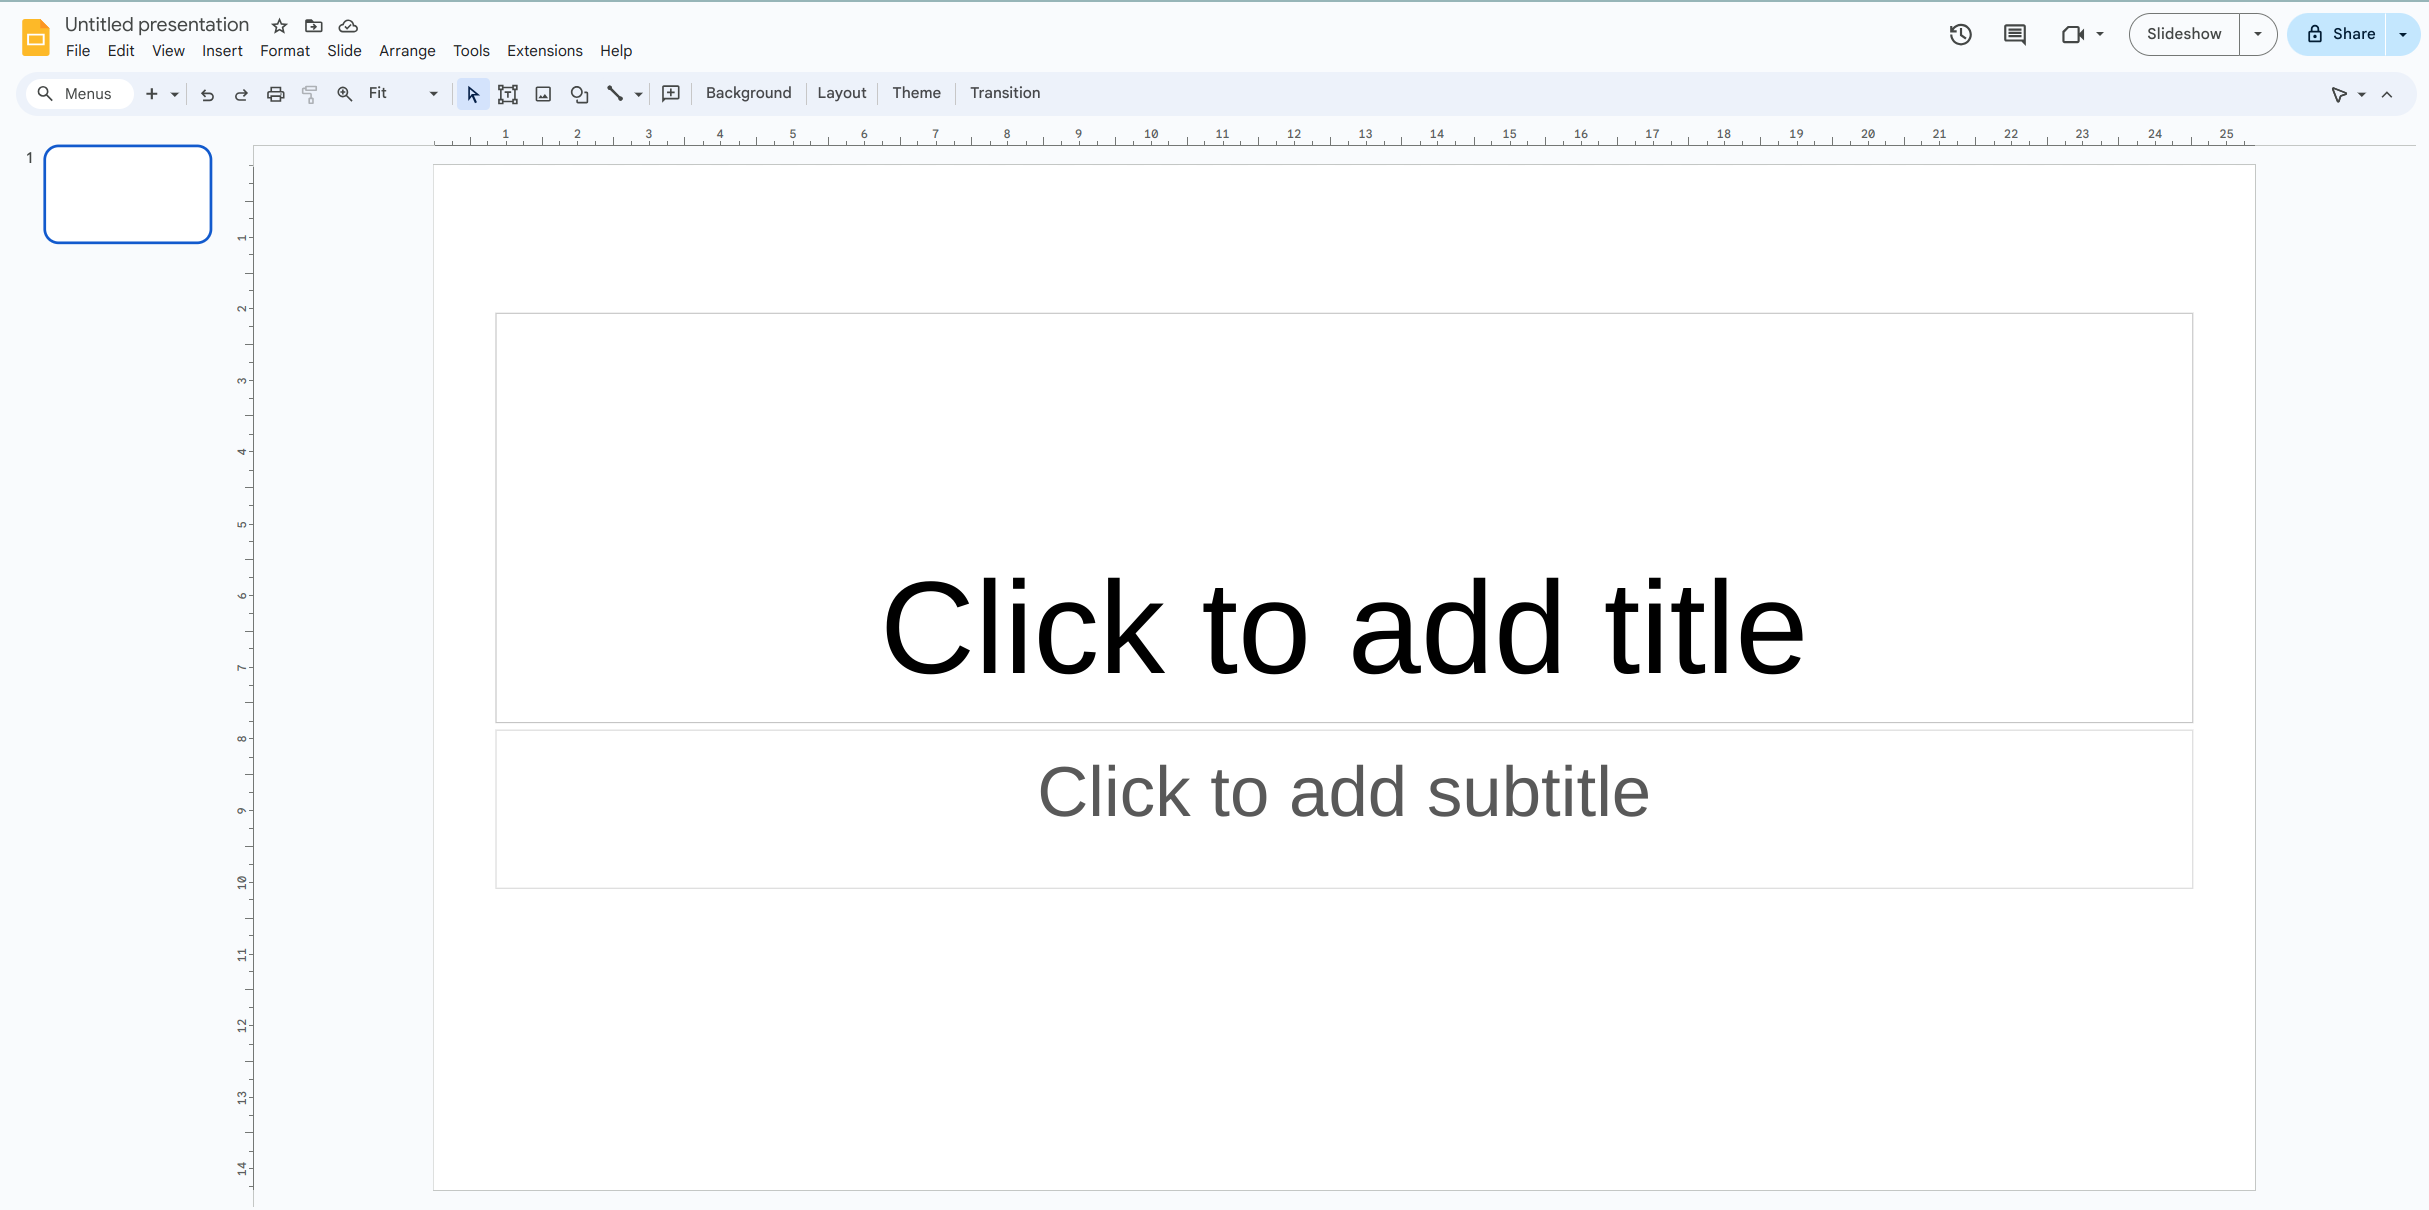Click the zoom tool icon

click(342, 93)
